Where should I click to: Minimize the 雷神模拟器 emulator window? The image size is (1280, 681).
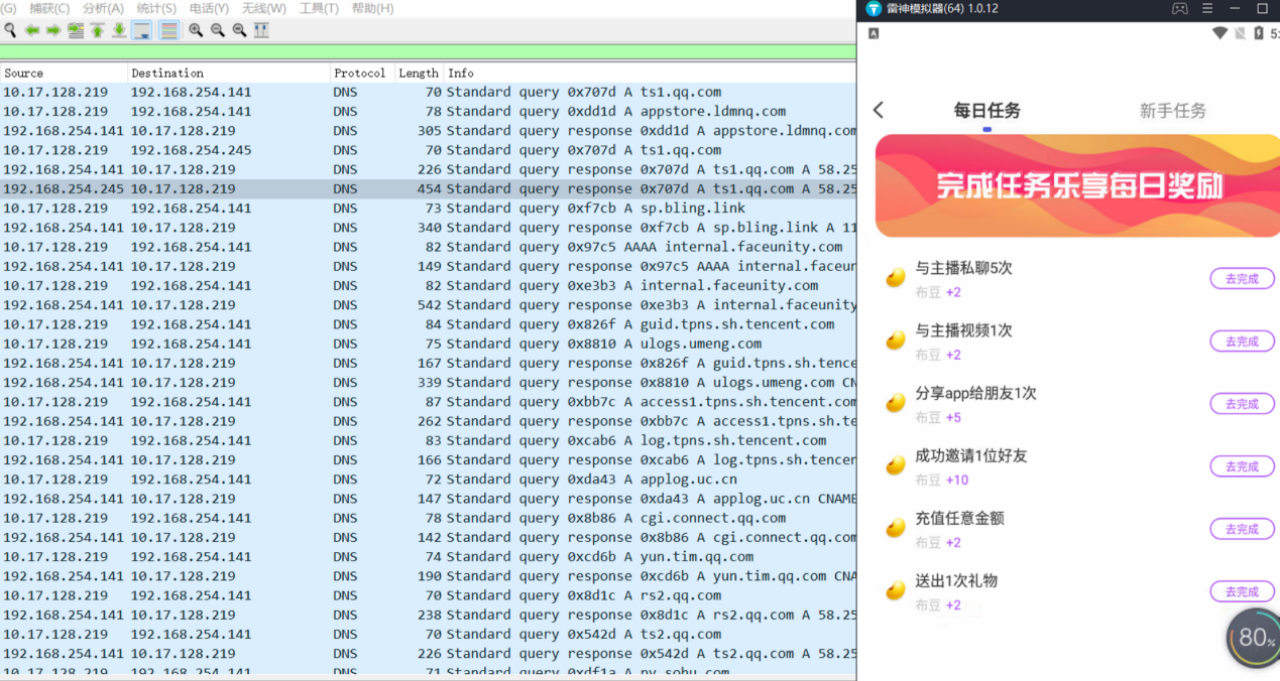1235,9
